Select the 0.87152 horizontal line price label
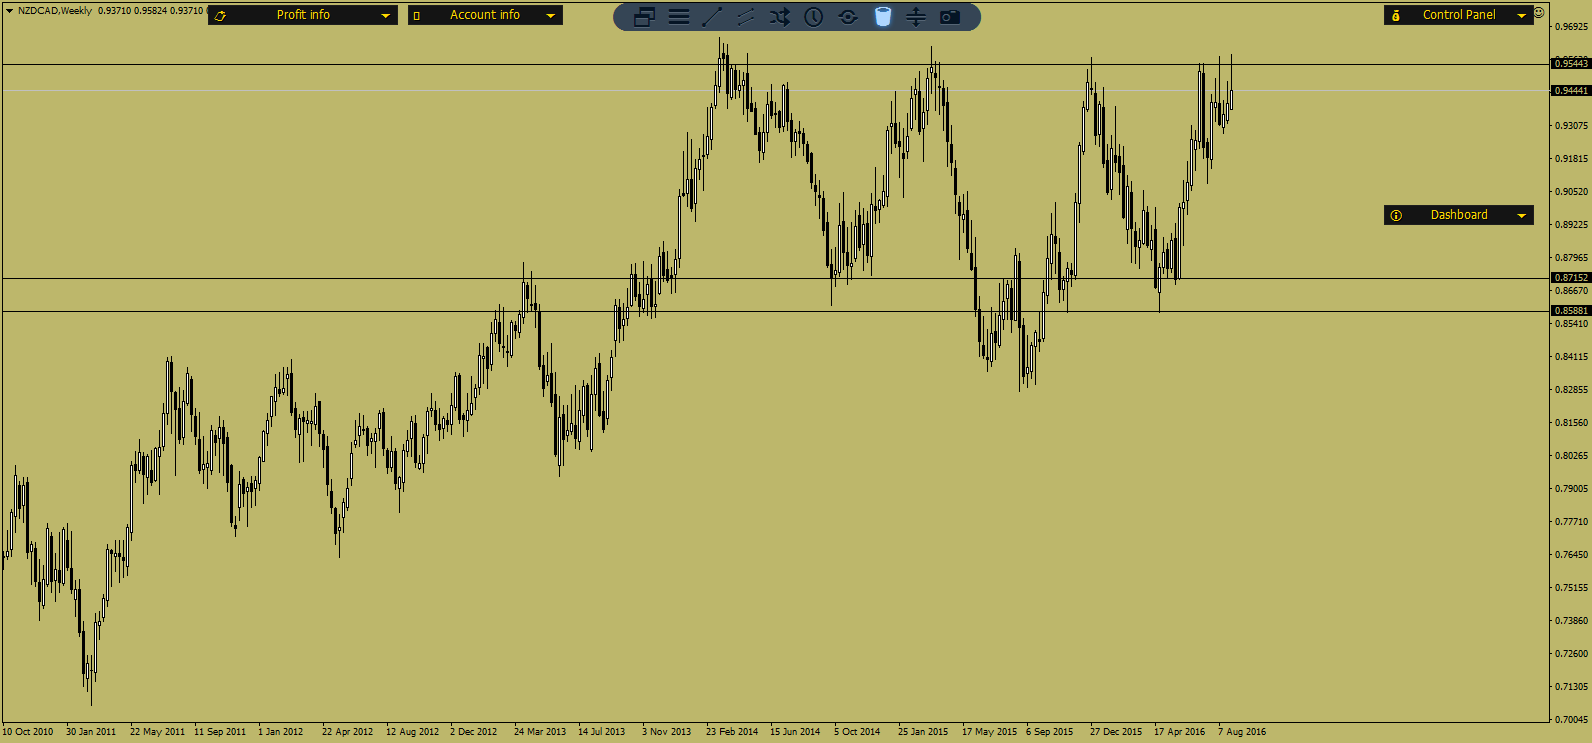This screenshot has width=1592, height=743. (1571, 277)
